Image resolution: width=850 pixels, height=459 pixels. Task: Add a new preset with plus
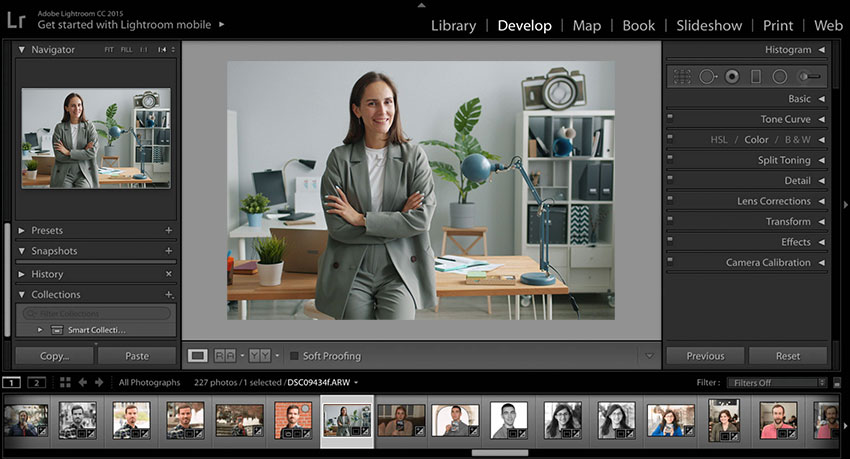click(x=169, y=230)
